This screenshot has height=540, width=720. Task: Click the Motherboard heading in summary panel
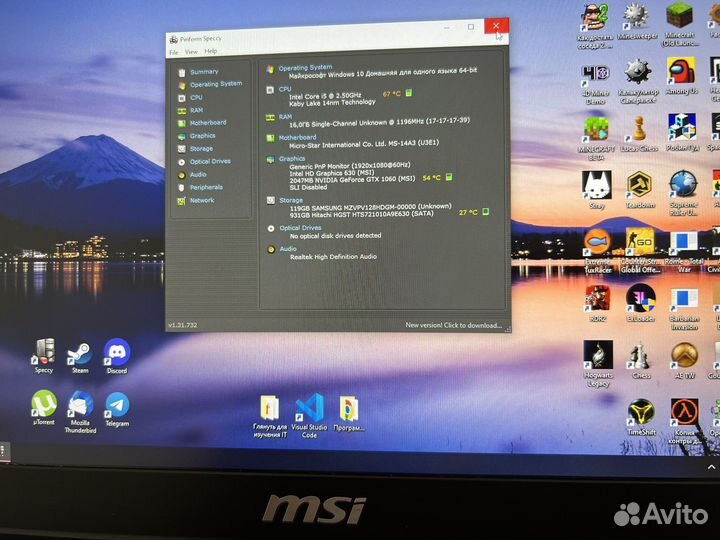tap(298, 137)
